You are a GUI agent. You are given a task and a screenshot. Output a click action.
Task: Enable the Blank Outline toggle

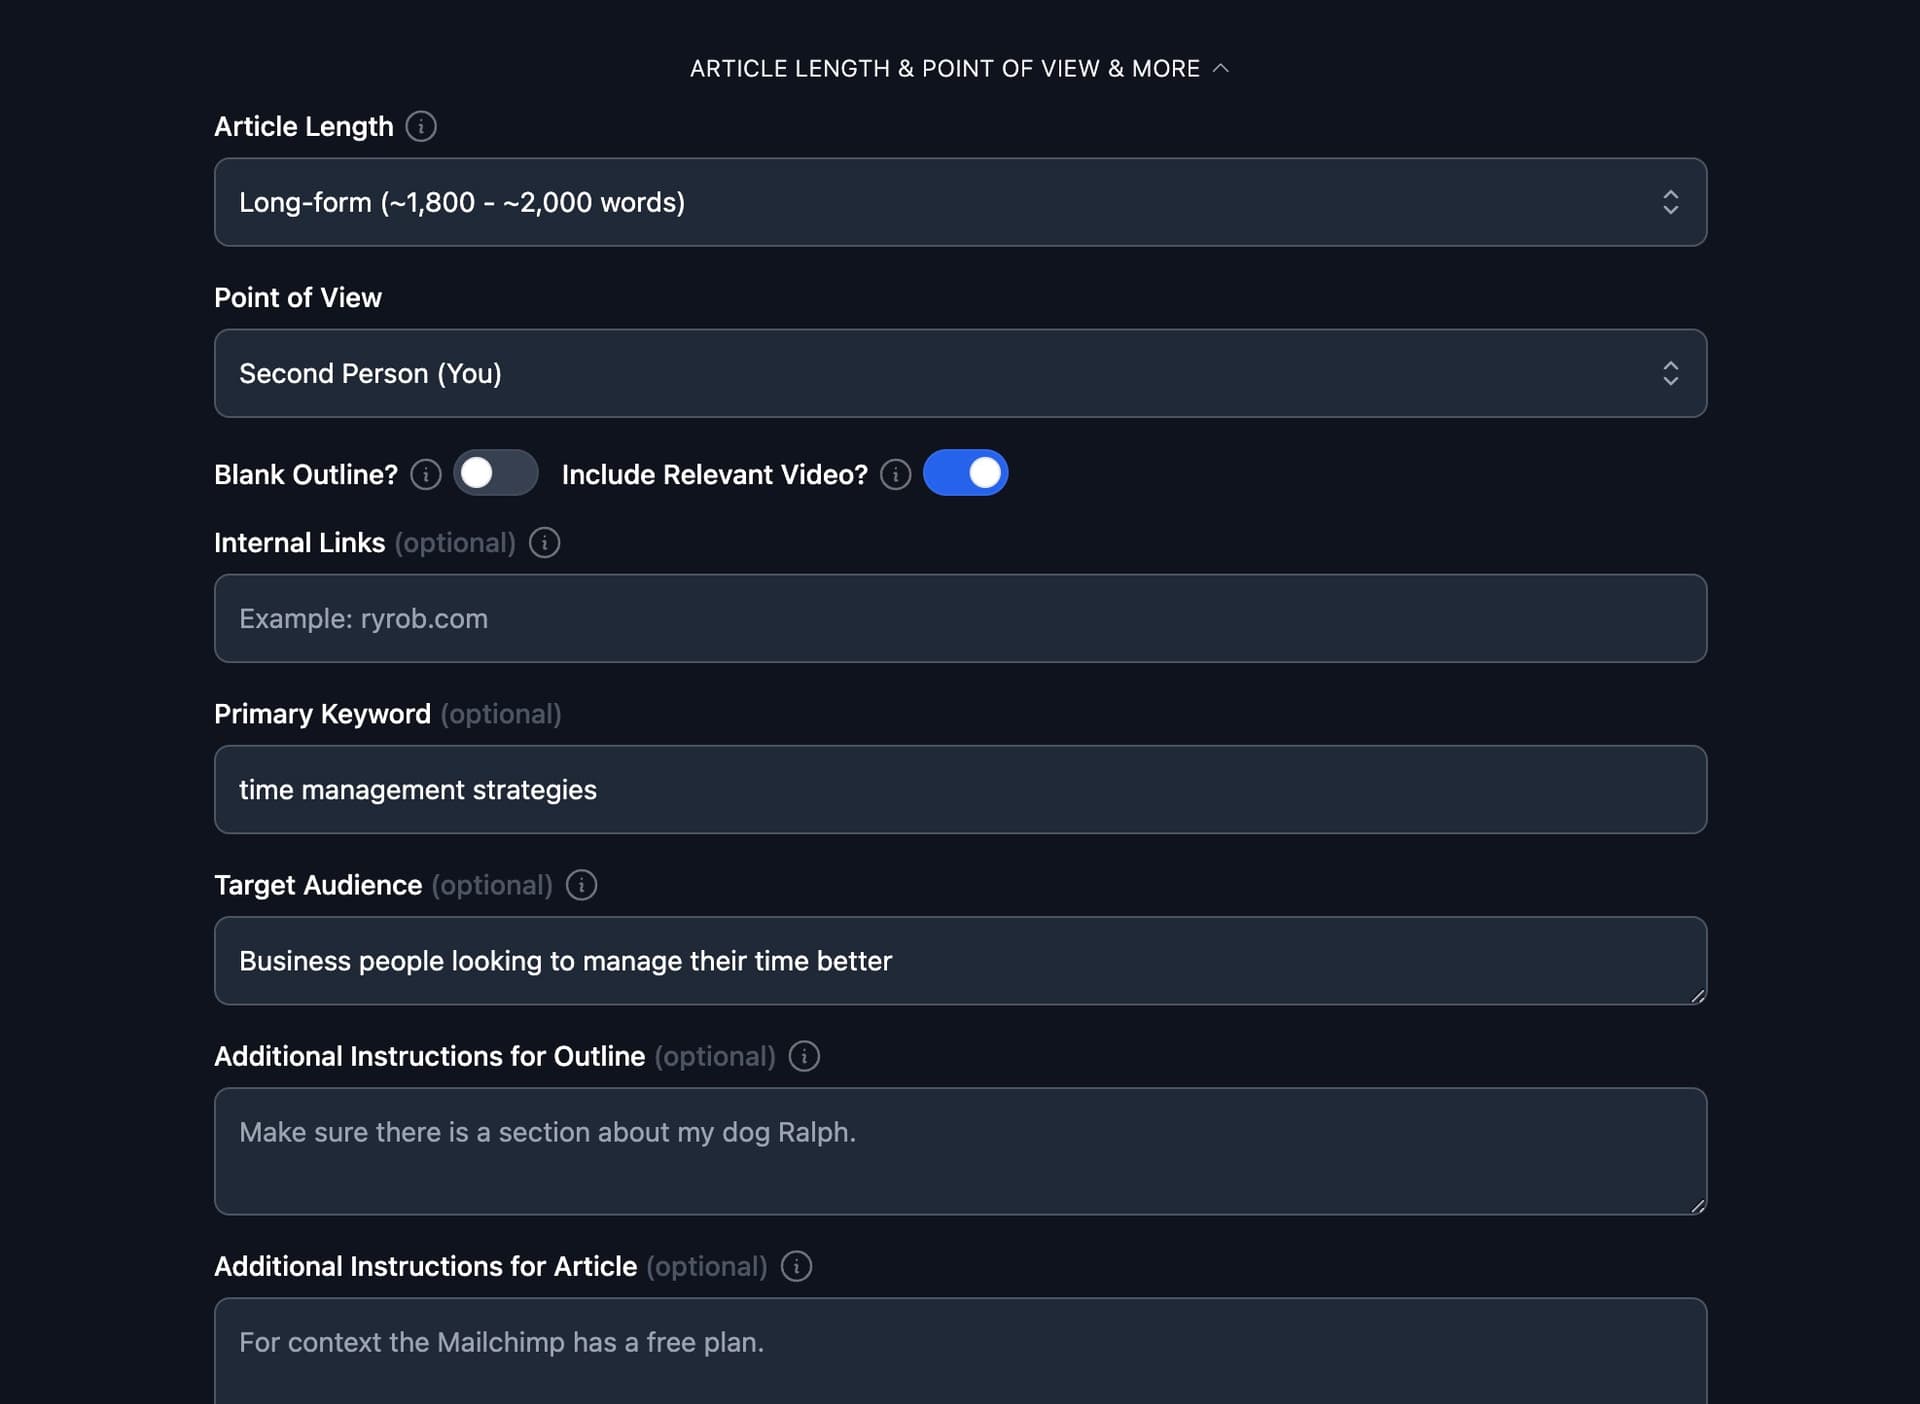point(496,473)
